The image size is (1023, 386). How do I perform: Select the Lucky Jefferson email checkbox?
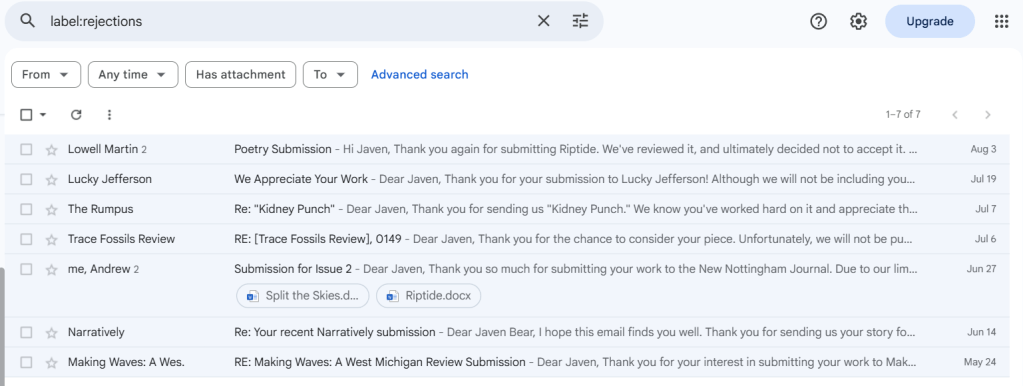26,179
